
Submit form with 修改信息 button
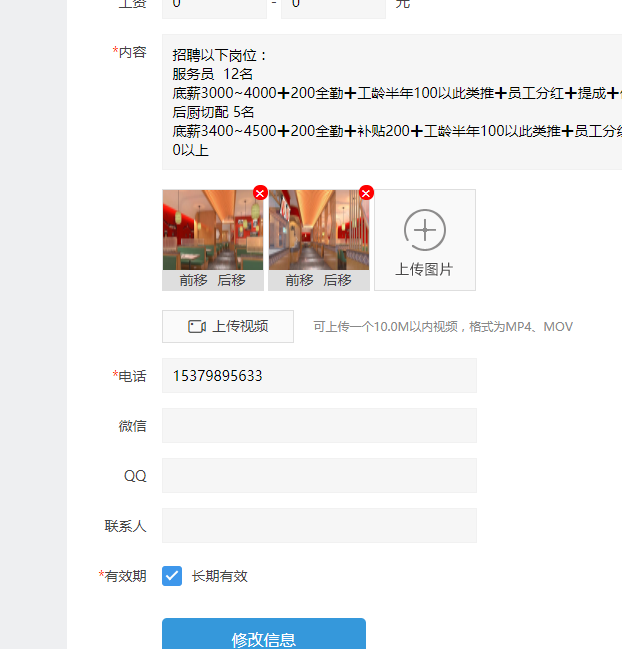264,638
